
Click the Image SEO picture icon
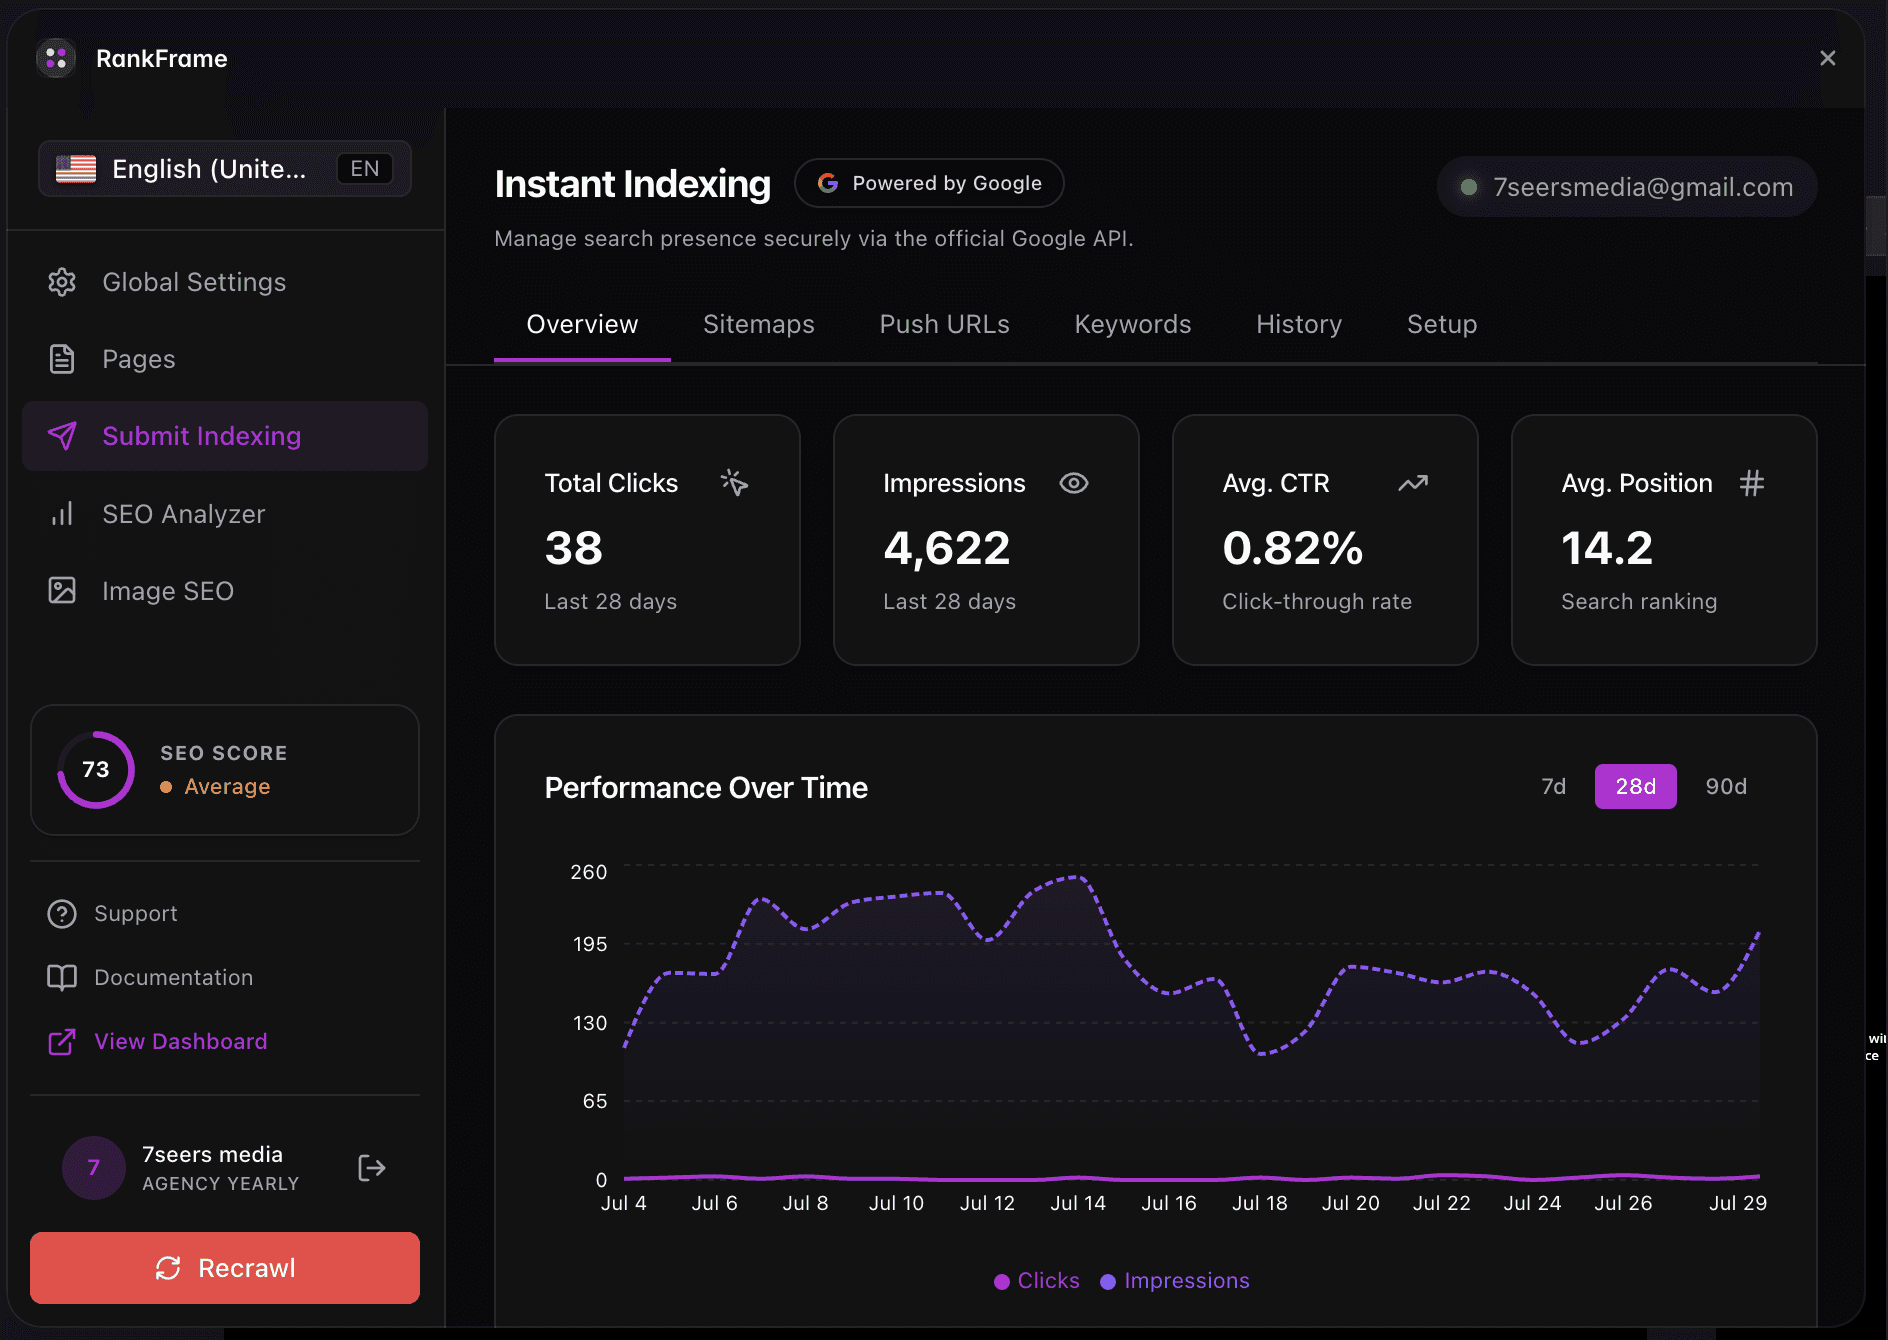[62, 591]
